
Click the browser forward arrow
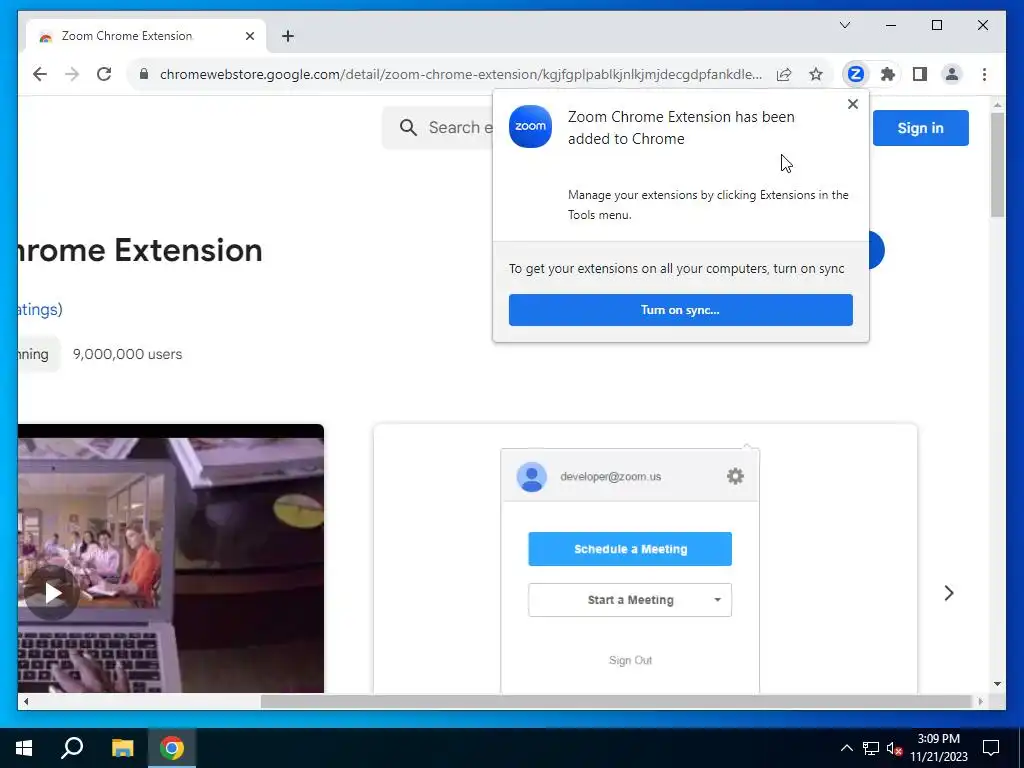[x=72, y=74]
